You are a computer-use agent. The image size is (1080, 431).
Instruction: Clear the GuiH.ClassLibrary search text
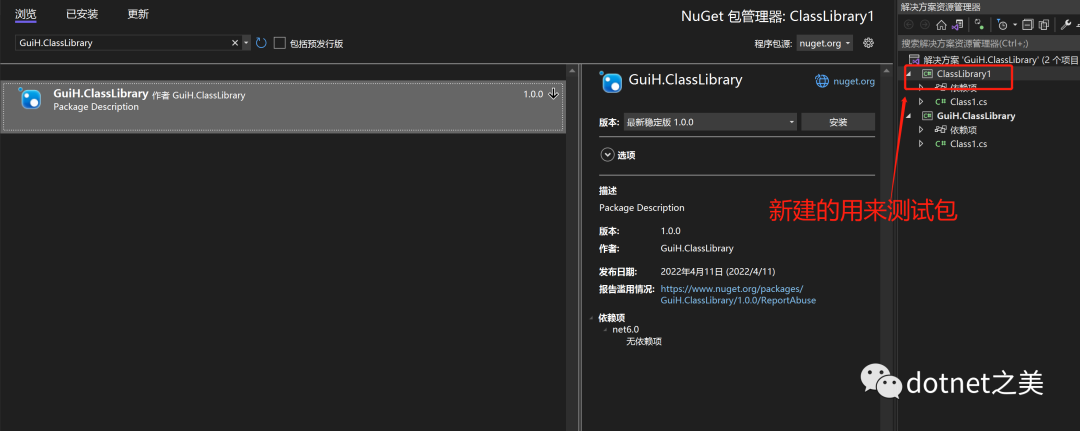pyautogui.click(x=235, y=43)
